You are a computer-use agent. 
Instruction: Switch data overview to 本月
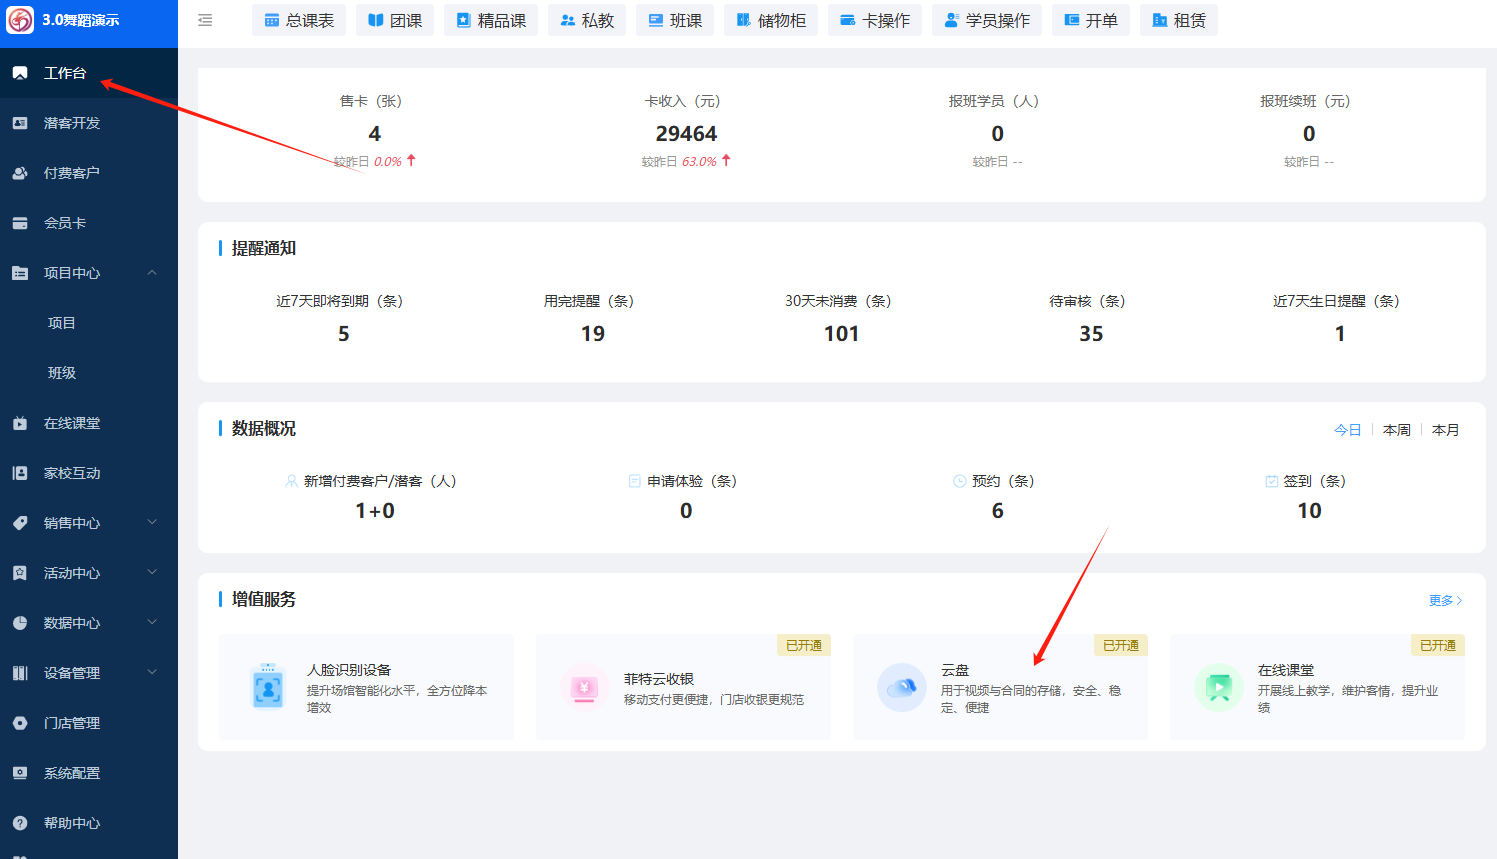tap(1445, 430)
